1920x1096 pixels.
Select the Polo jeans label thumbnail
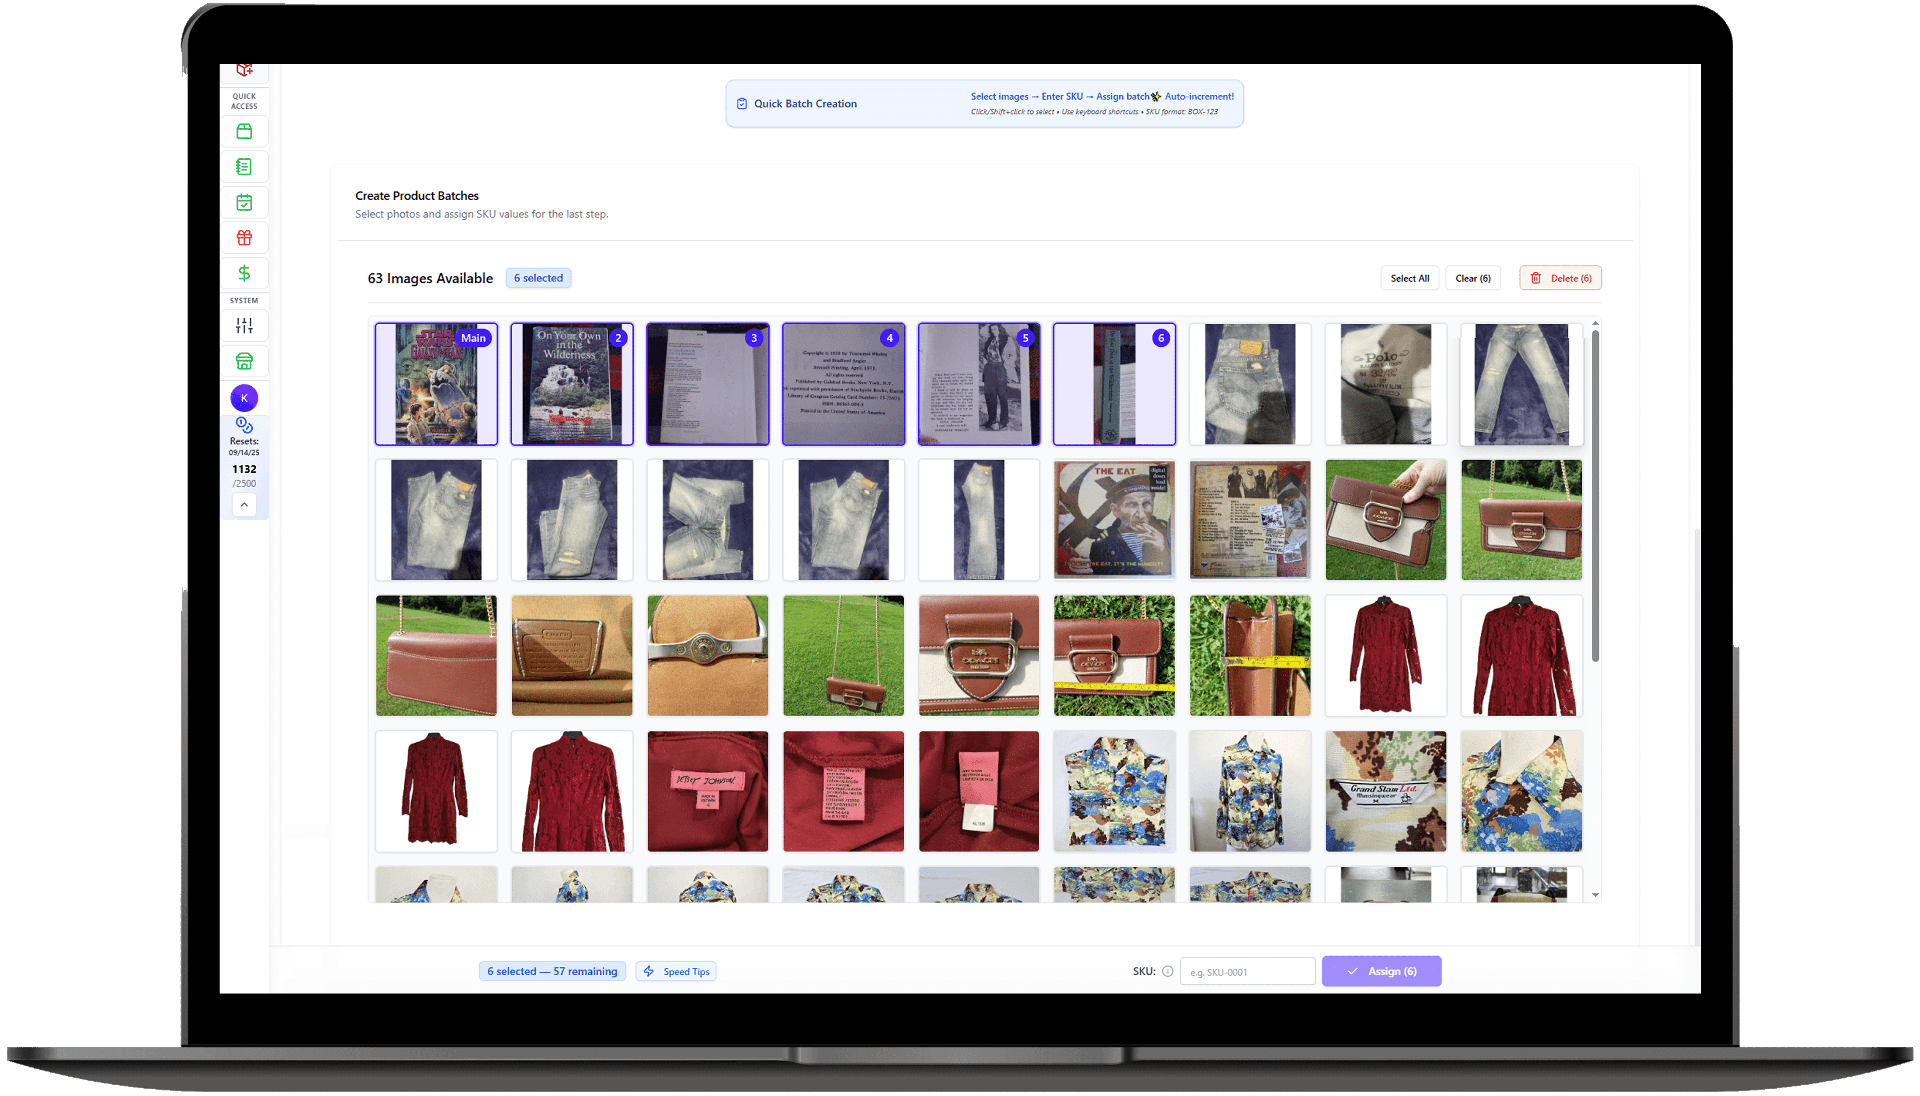1385,384
